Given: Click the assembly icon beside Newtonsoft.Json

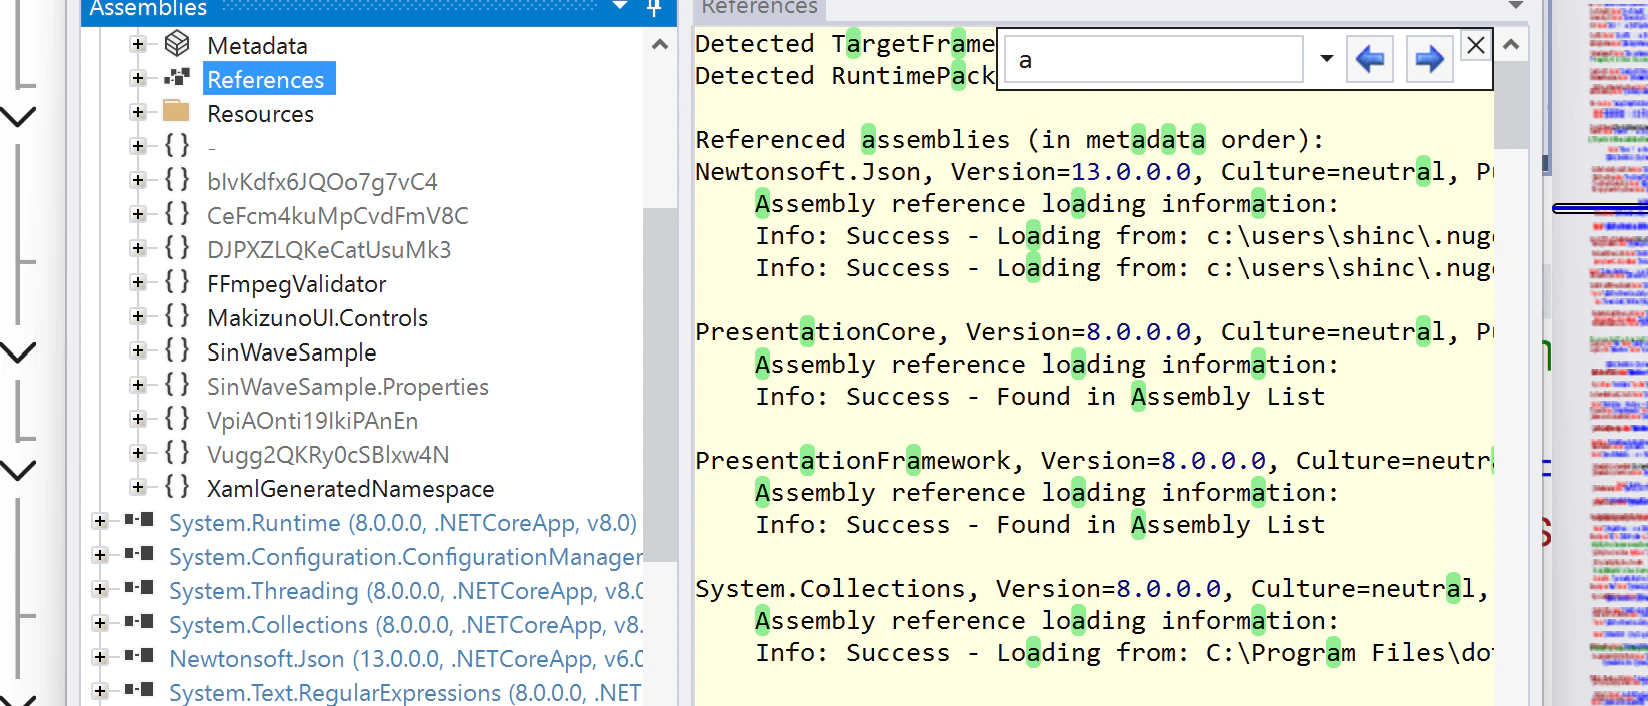Looking at the screenshot, I should pyautogui.click(x=139, y=656).
